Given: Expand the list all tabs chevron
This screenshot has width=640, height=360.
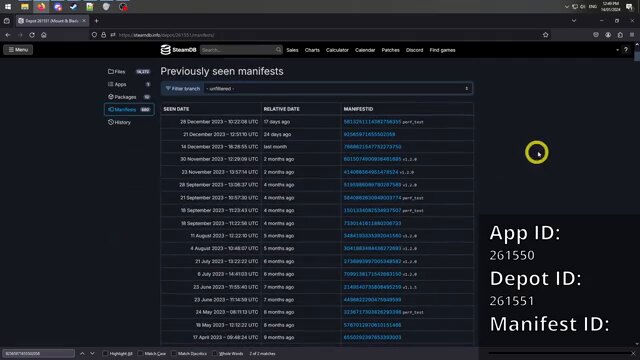Looking at the screenshot, I should coord(574,20).
